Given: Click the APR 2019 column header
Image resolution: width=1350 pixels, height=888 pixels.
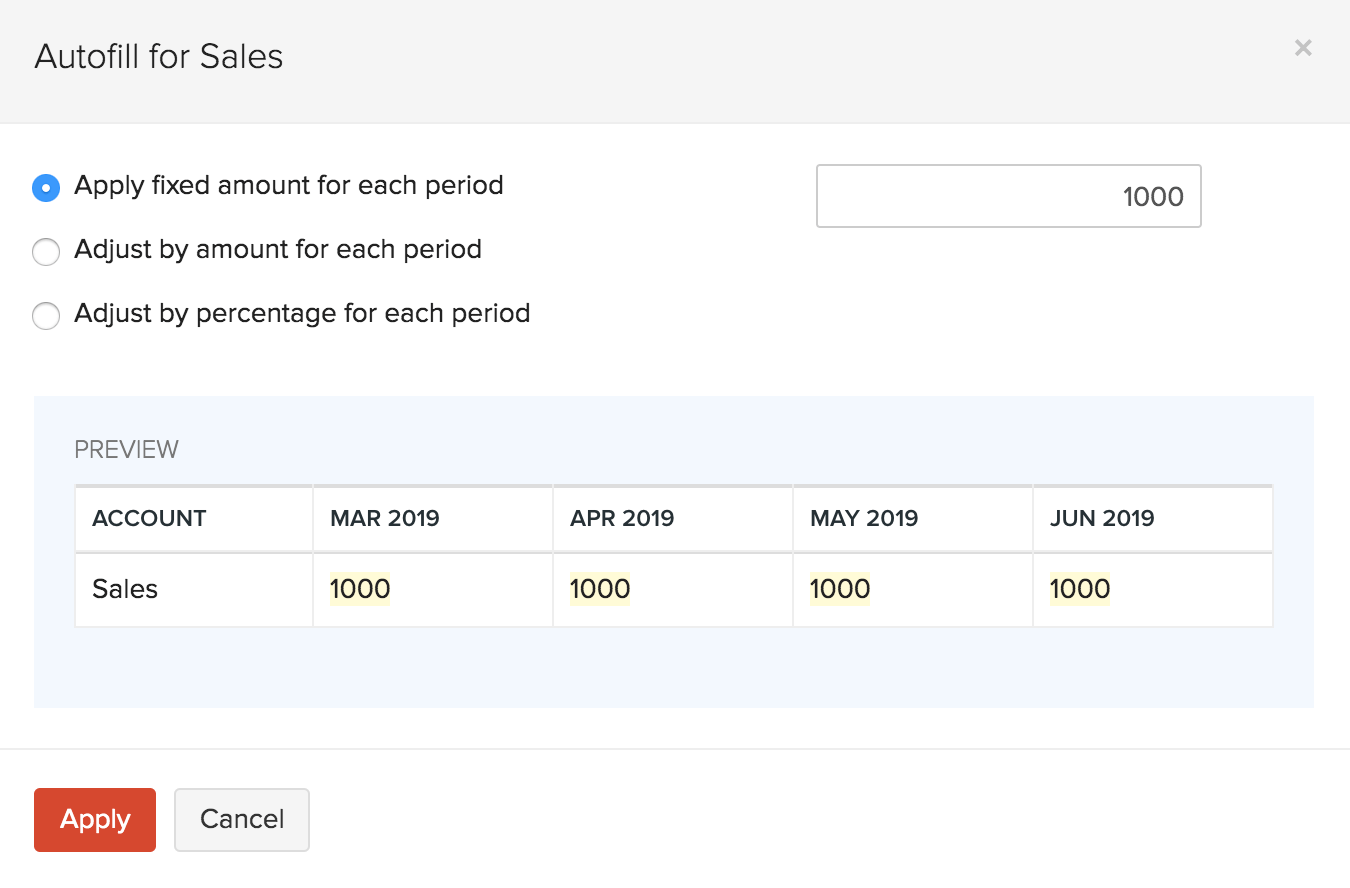Looking at the screenshot, I should click(622, 518).
